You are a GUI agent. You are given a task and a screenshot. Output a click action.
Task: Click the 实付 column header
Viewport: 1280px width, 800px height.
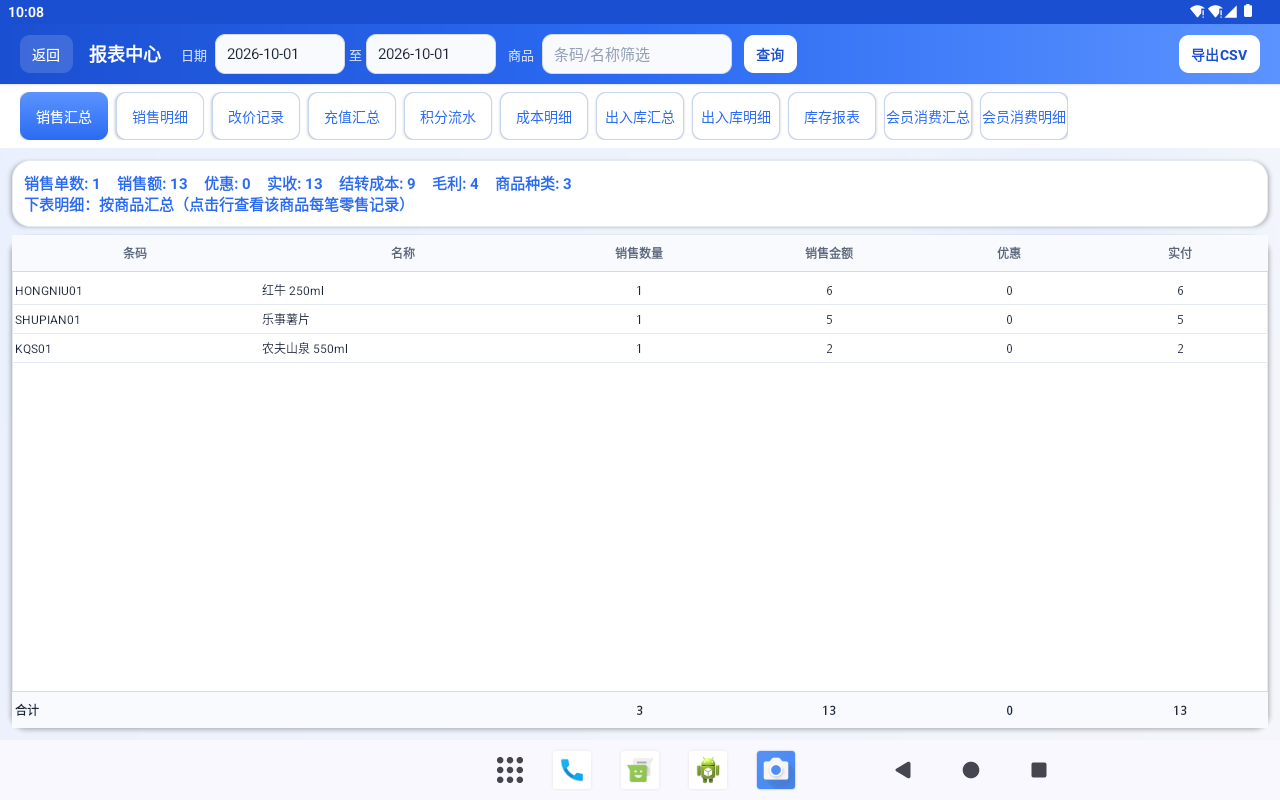pyautogui.click(x=1180, y=253)
